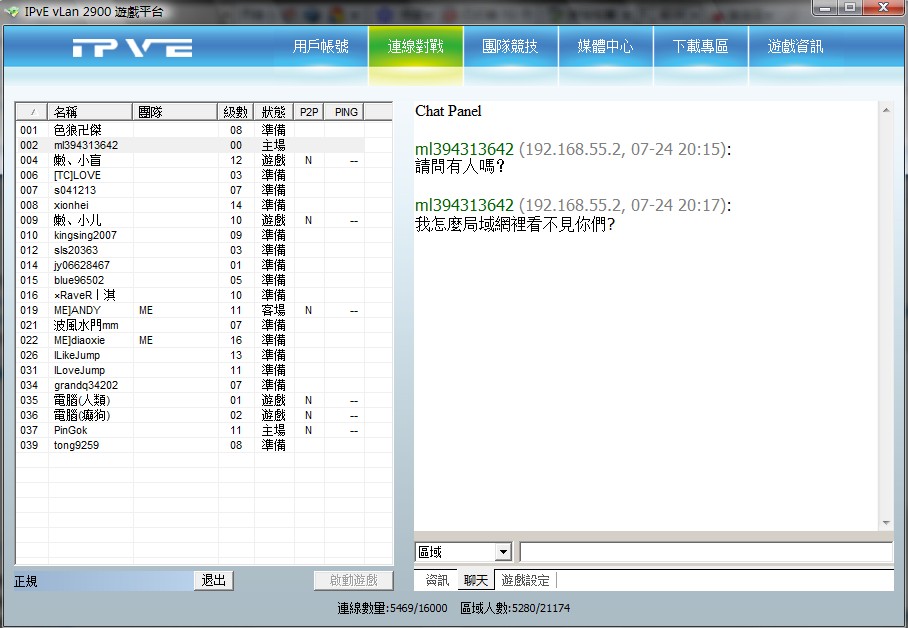Click the chat panel scroll up arrow

886,110
